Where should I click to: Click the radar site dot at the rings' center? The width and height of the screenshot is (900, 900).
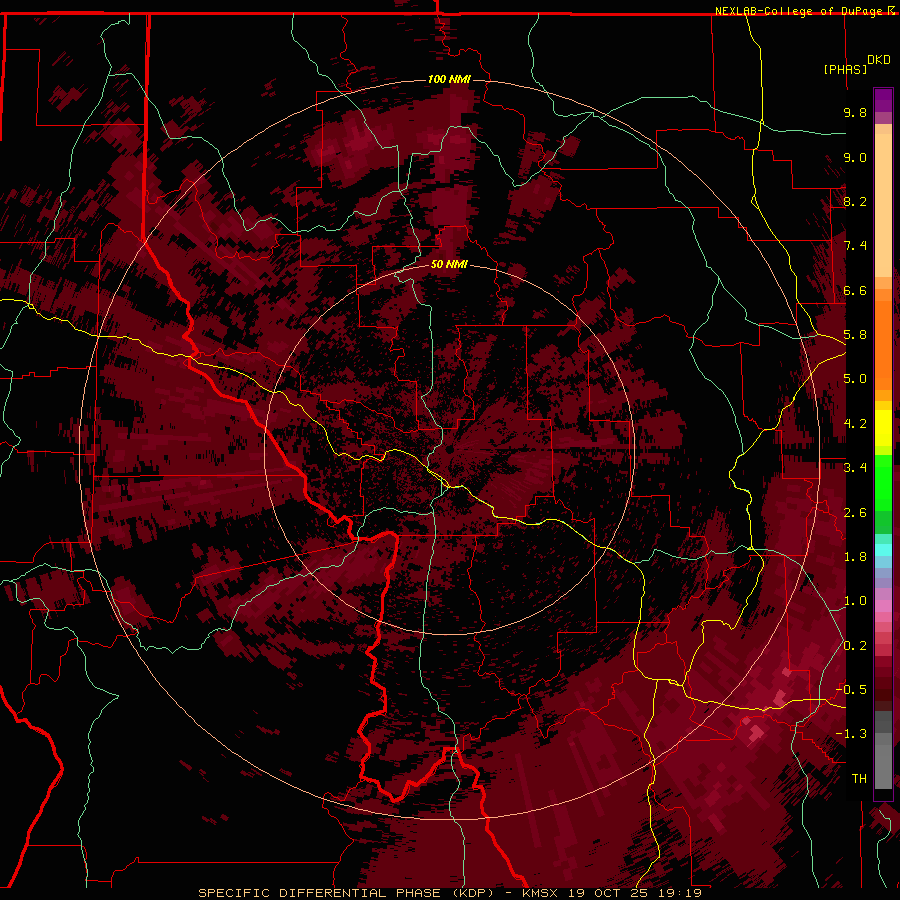[x=450, y=449]
